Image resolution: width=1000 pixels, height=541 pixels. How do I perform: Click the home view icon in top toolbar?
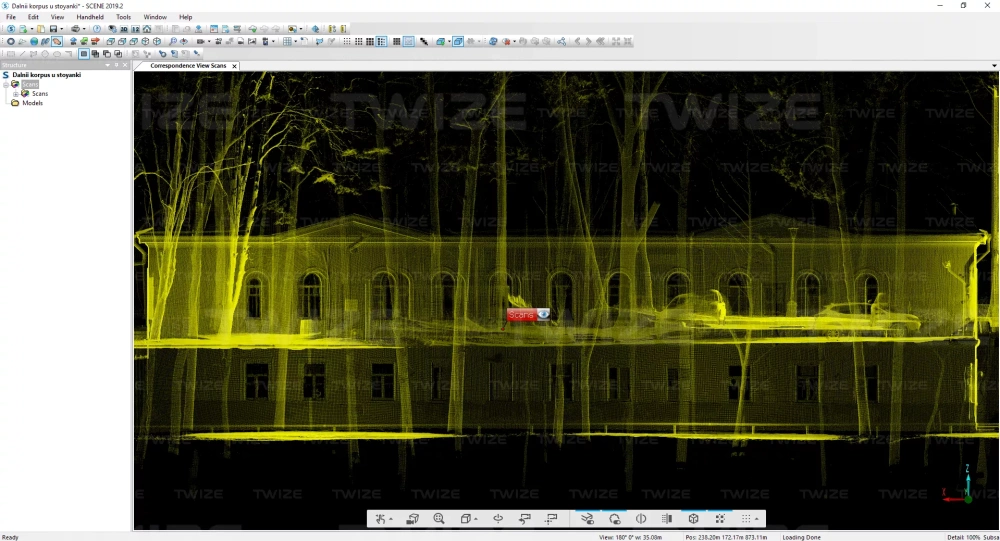coord(147,29)
